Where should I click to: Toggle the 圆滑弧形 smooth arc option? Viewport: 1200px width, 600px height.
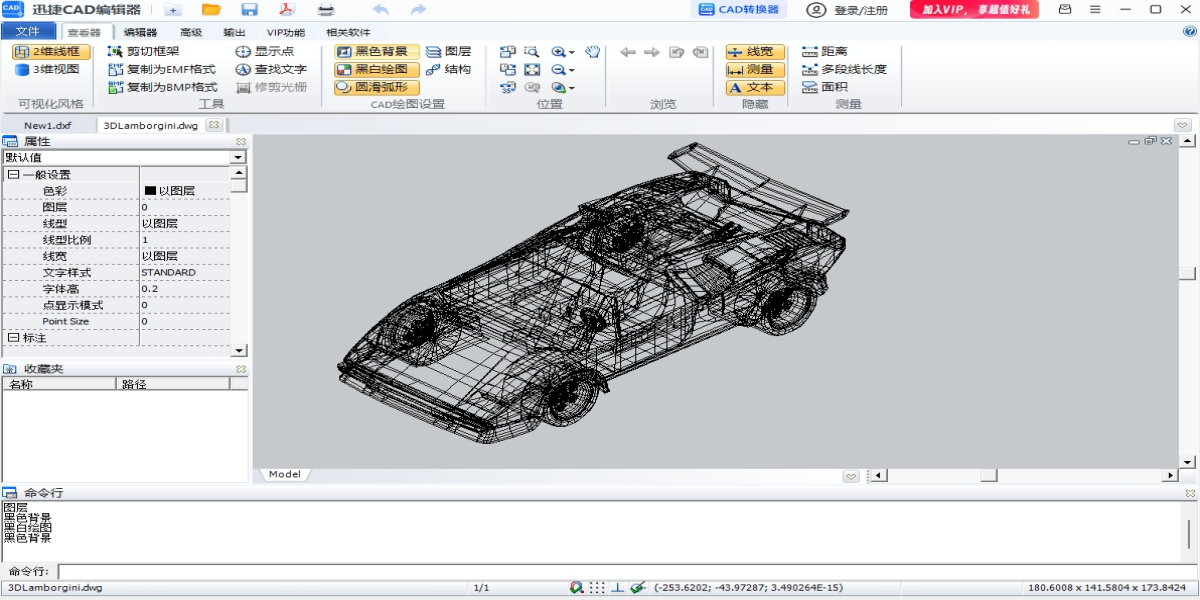pyautogui.click(x=372, y=87)
